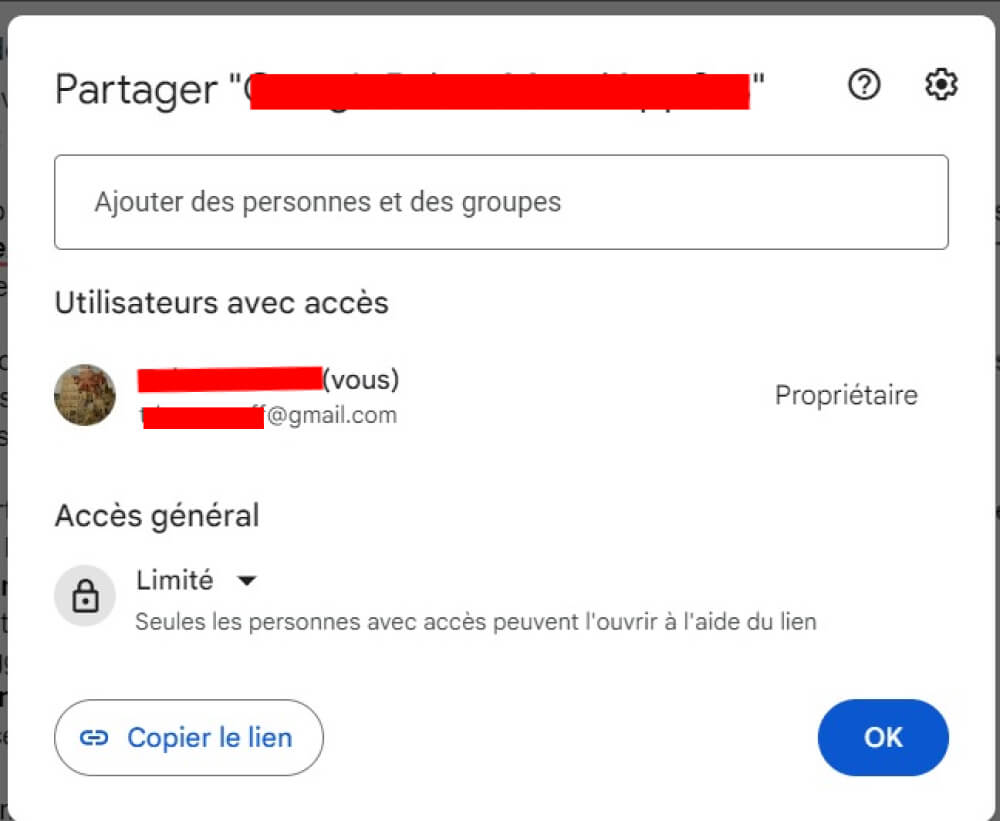Confirm sharing with the OK button
The width and height of the screenshot is (1000, 821).
[882, 737]
